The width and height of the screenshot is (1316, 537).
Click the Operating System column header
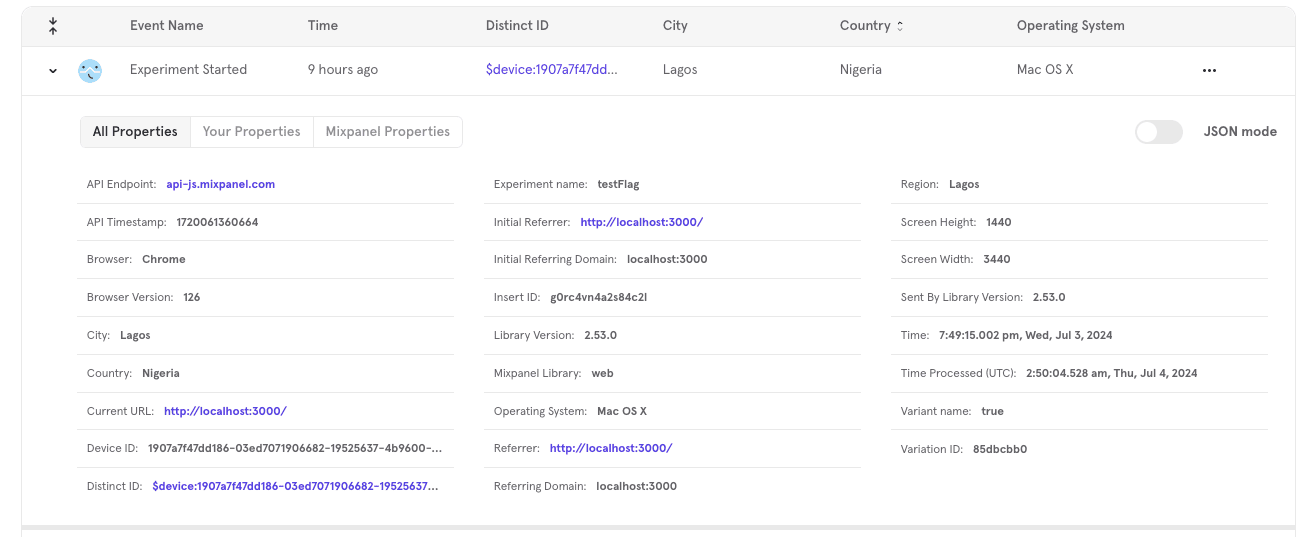[x=1070, y=26]
